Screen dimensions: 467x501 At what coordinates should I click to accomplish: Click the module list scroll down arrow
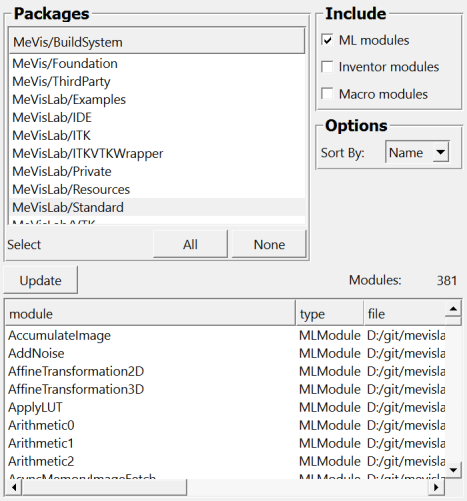(453, 470)
